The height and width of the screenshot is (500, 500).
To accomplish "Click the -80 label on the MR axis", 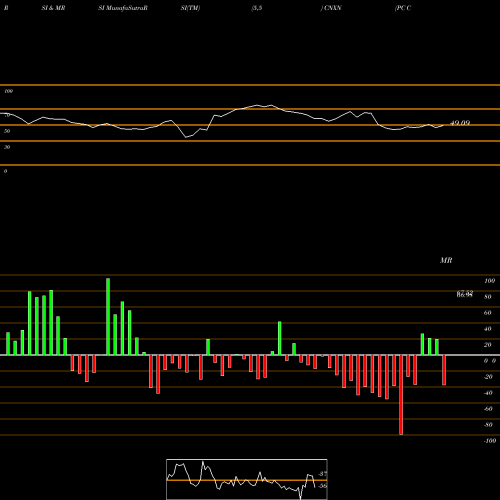I will (x=488, y=425).
